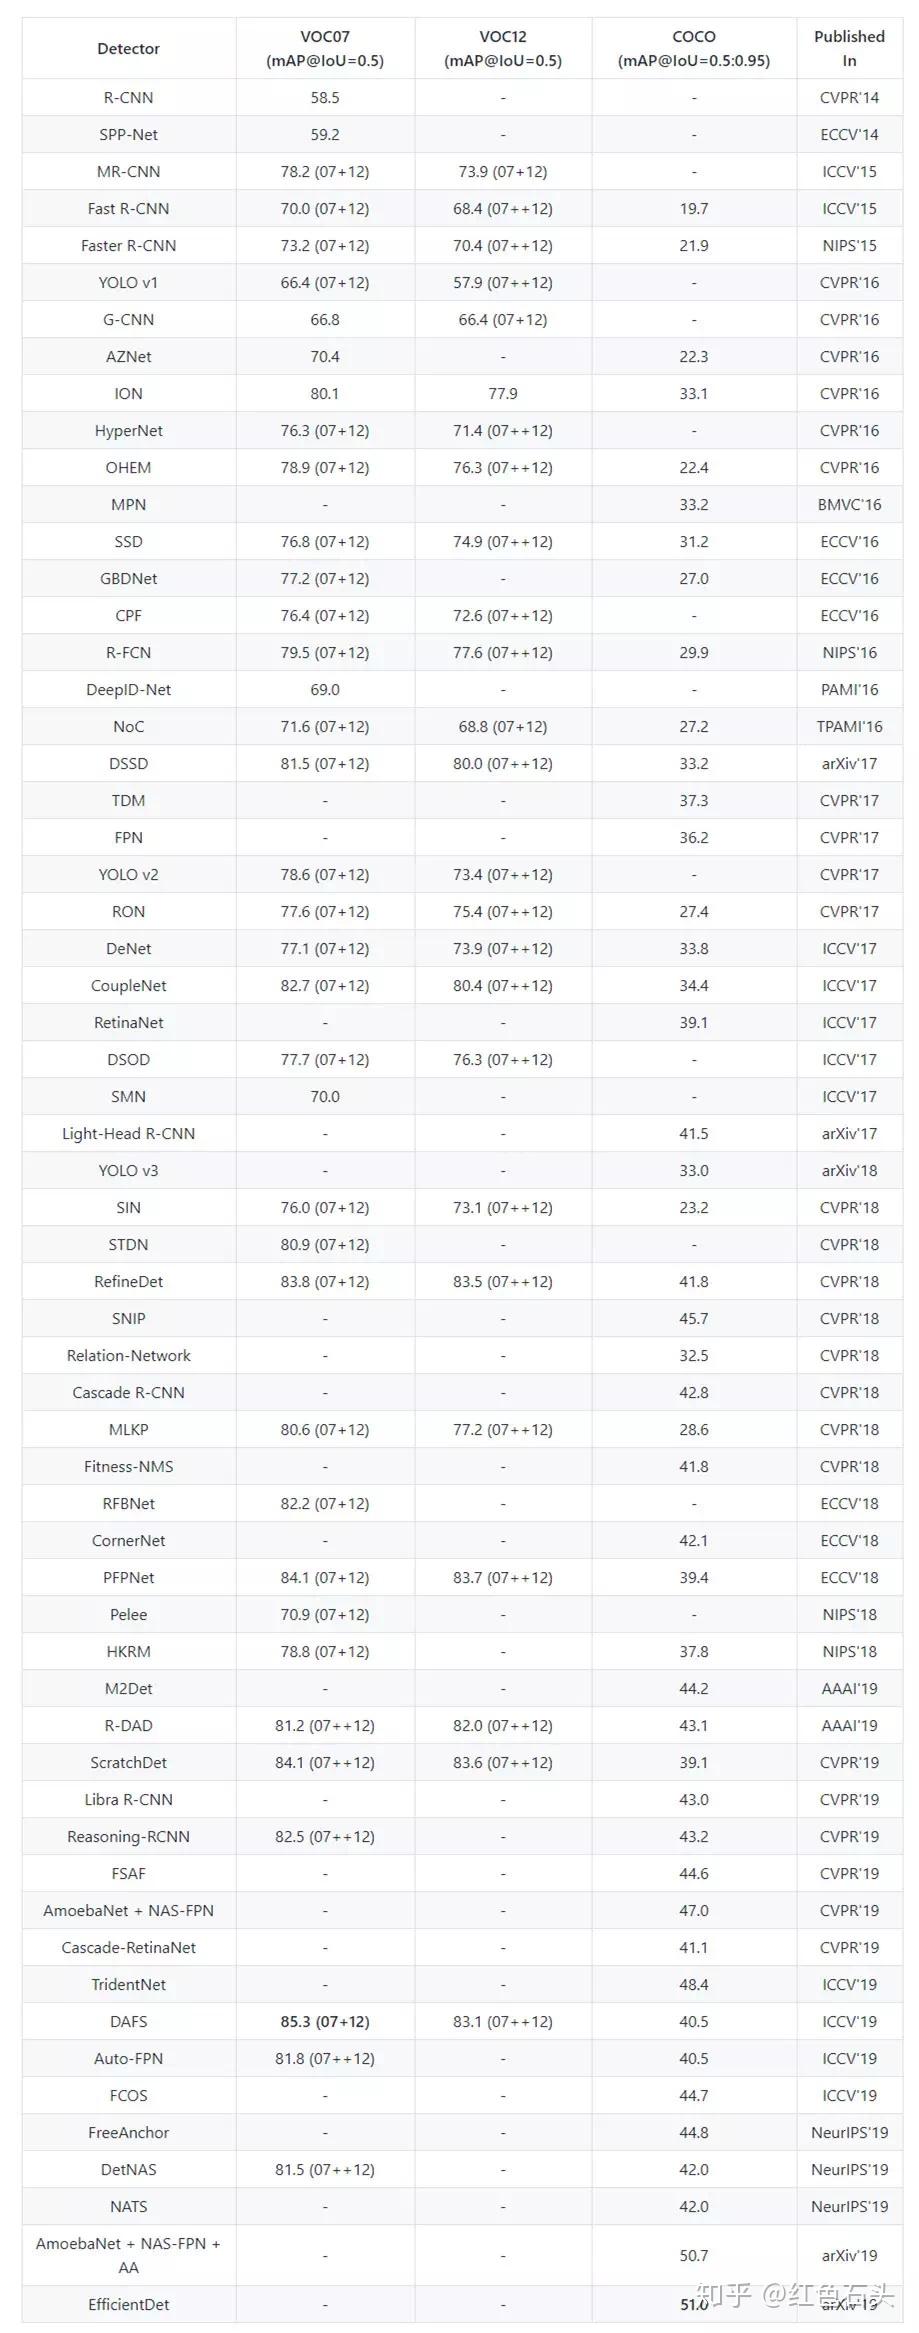Click the VOC07 column header

point(324,48)
